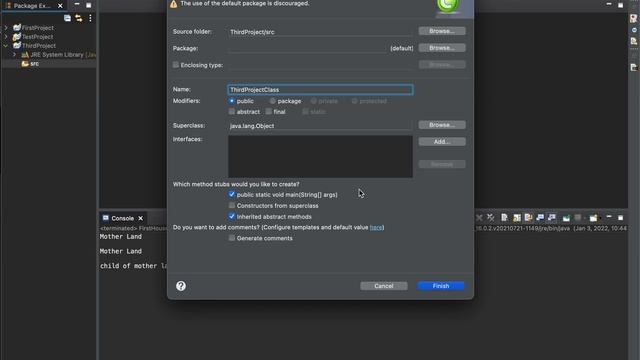Open dropdown arrow beside Open Console icon
The height and width of the screenshot is (360, 640).
600,218
